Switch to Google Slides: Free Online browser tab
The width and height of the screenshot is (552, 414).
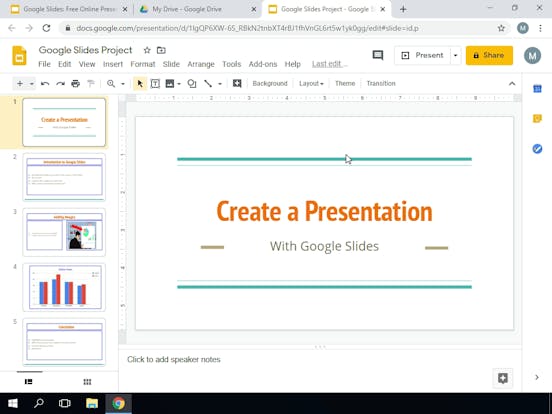pyautogui.click(x=69, y=10)
